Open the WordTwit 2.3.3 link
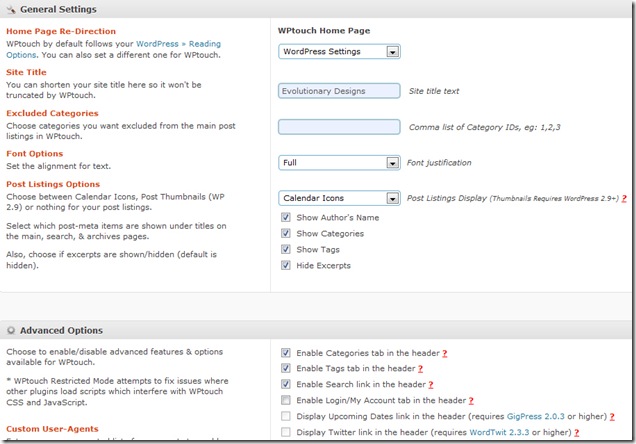This screenshot has width=636, height=444. tap(499, 432)
